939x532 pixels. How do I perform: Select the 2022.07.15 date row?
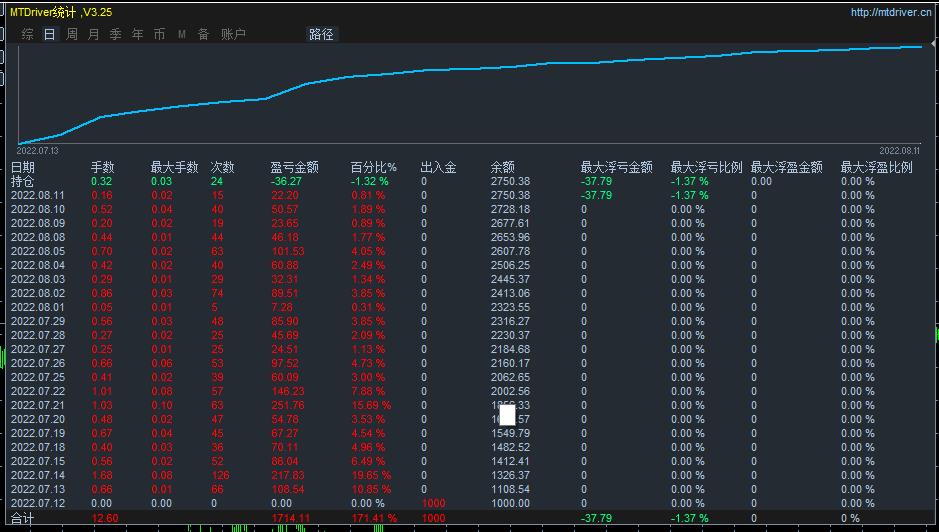[38, 461]
